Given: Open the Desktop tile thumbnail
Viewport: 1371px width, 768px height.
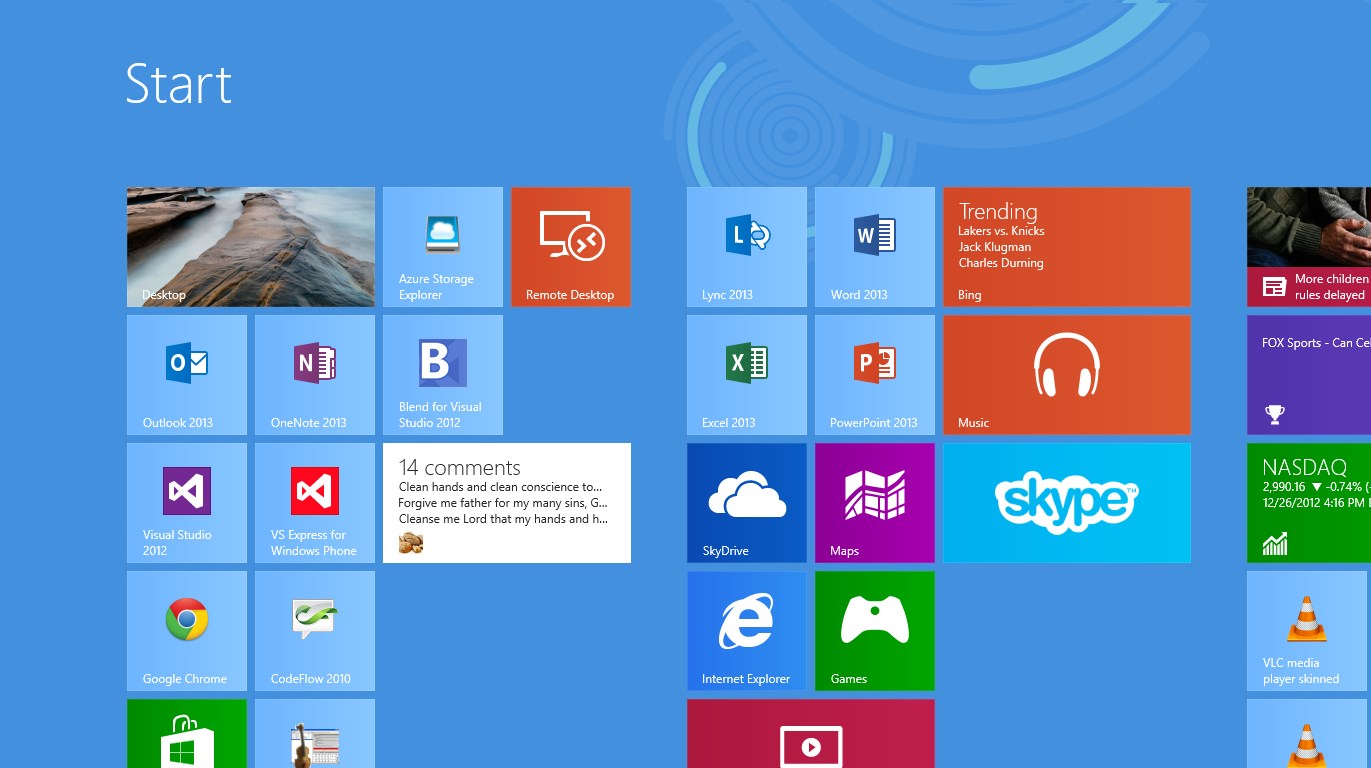Looking at the screenshot, I should (x=251, y=247).
